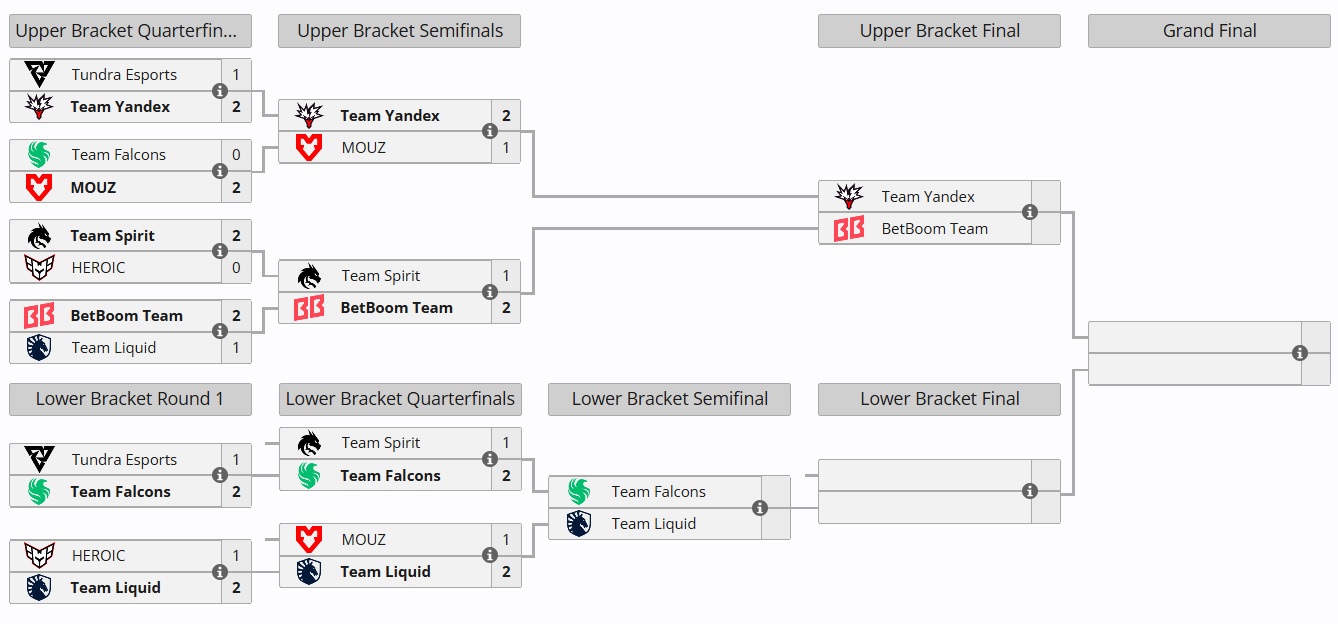
Task: Open match details for Team Yandex versus MOUZ semifinal
Action: (x=489, y=131)
